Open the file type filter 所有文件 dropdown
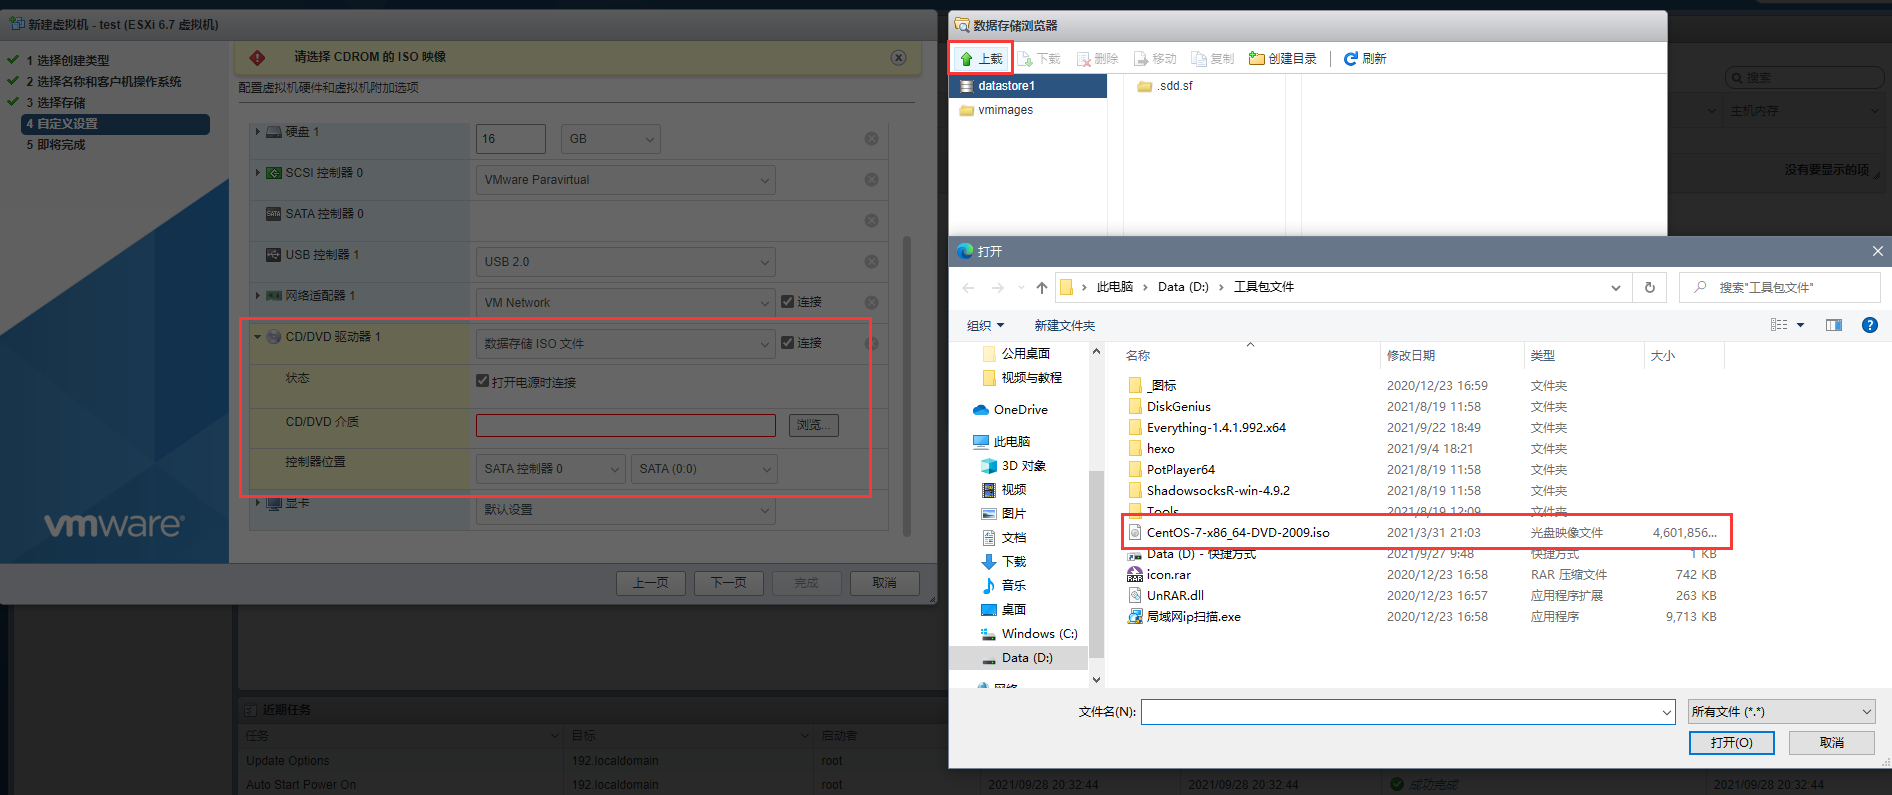 click(x=1782, y=712)
